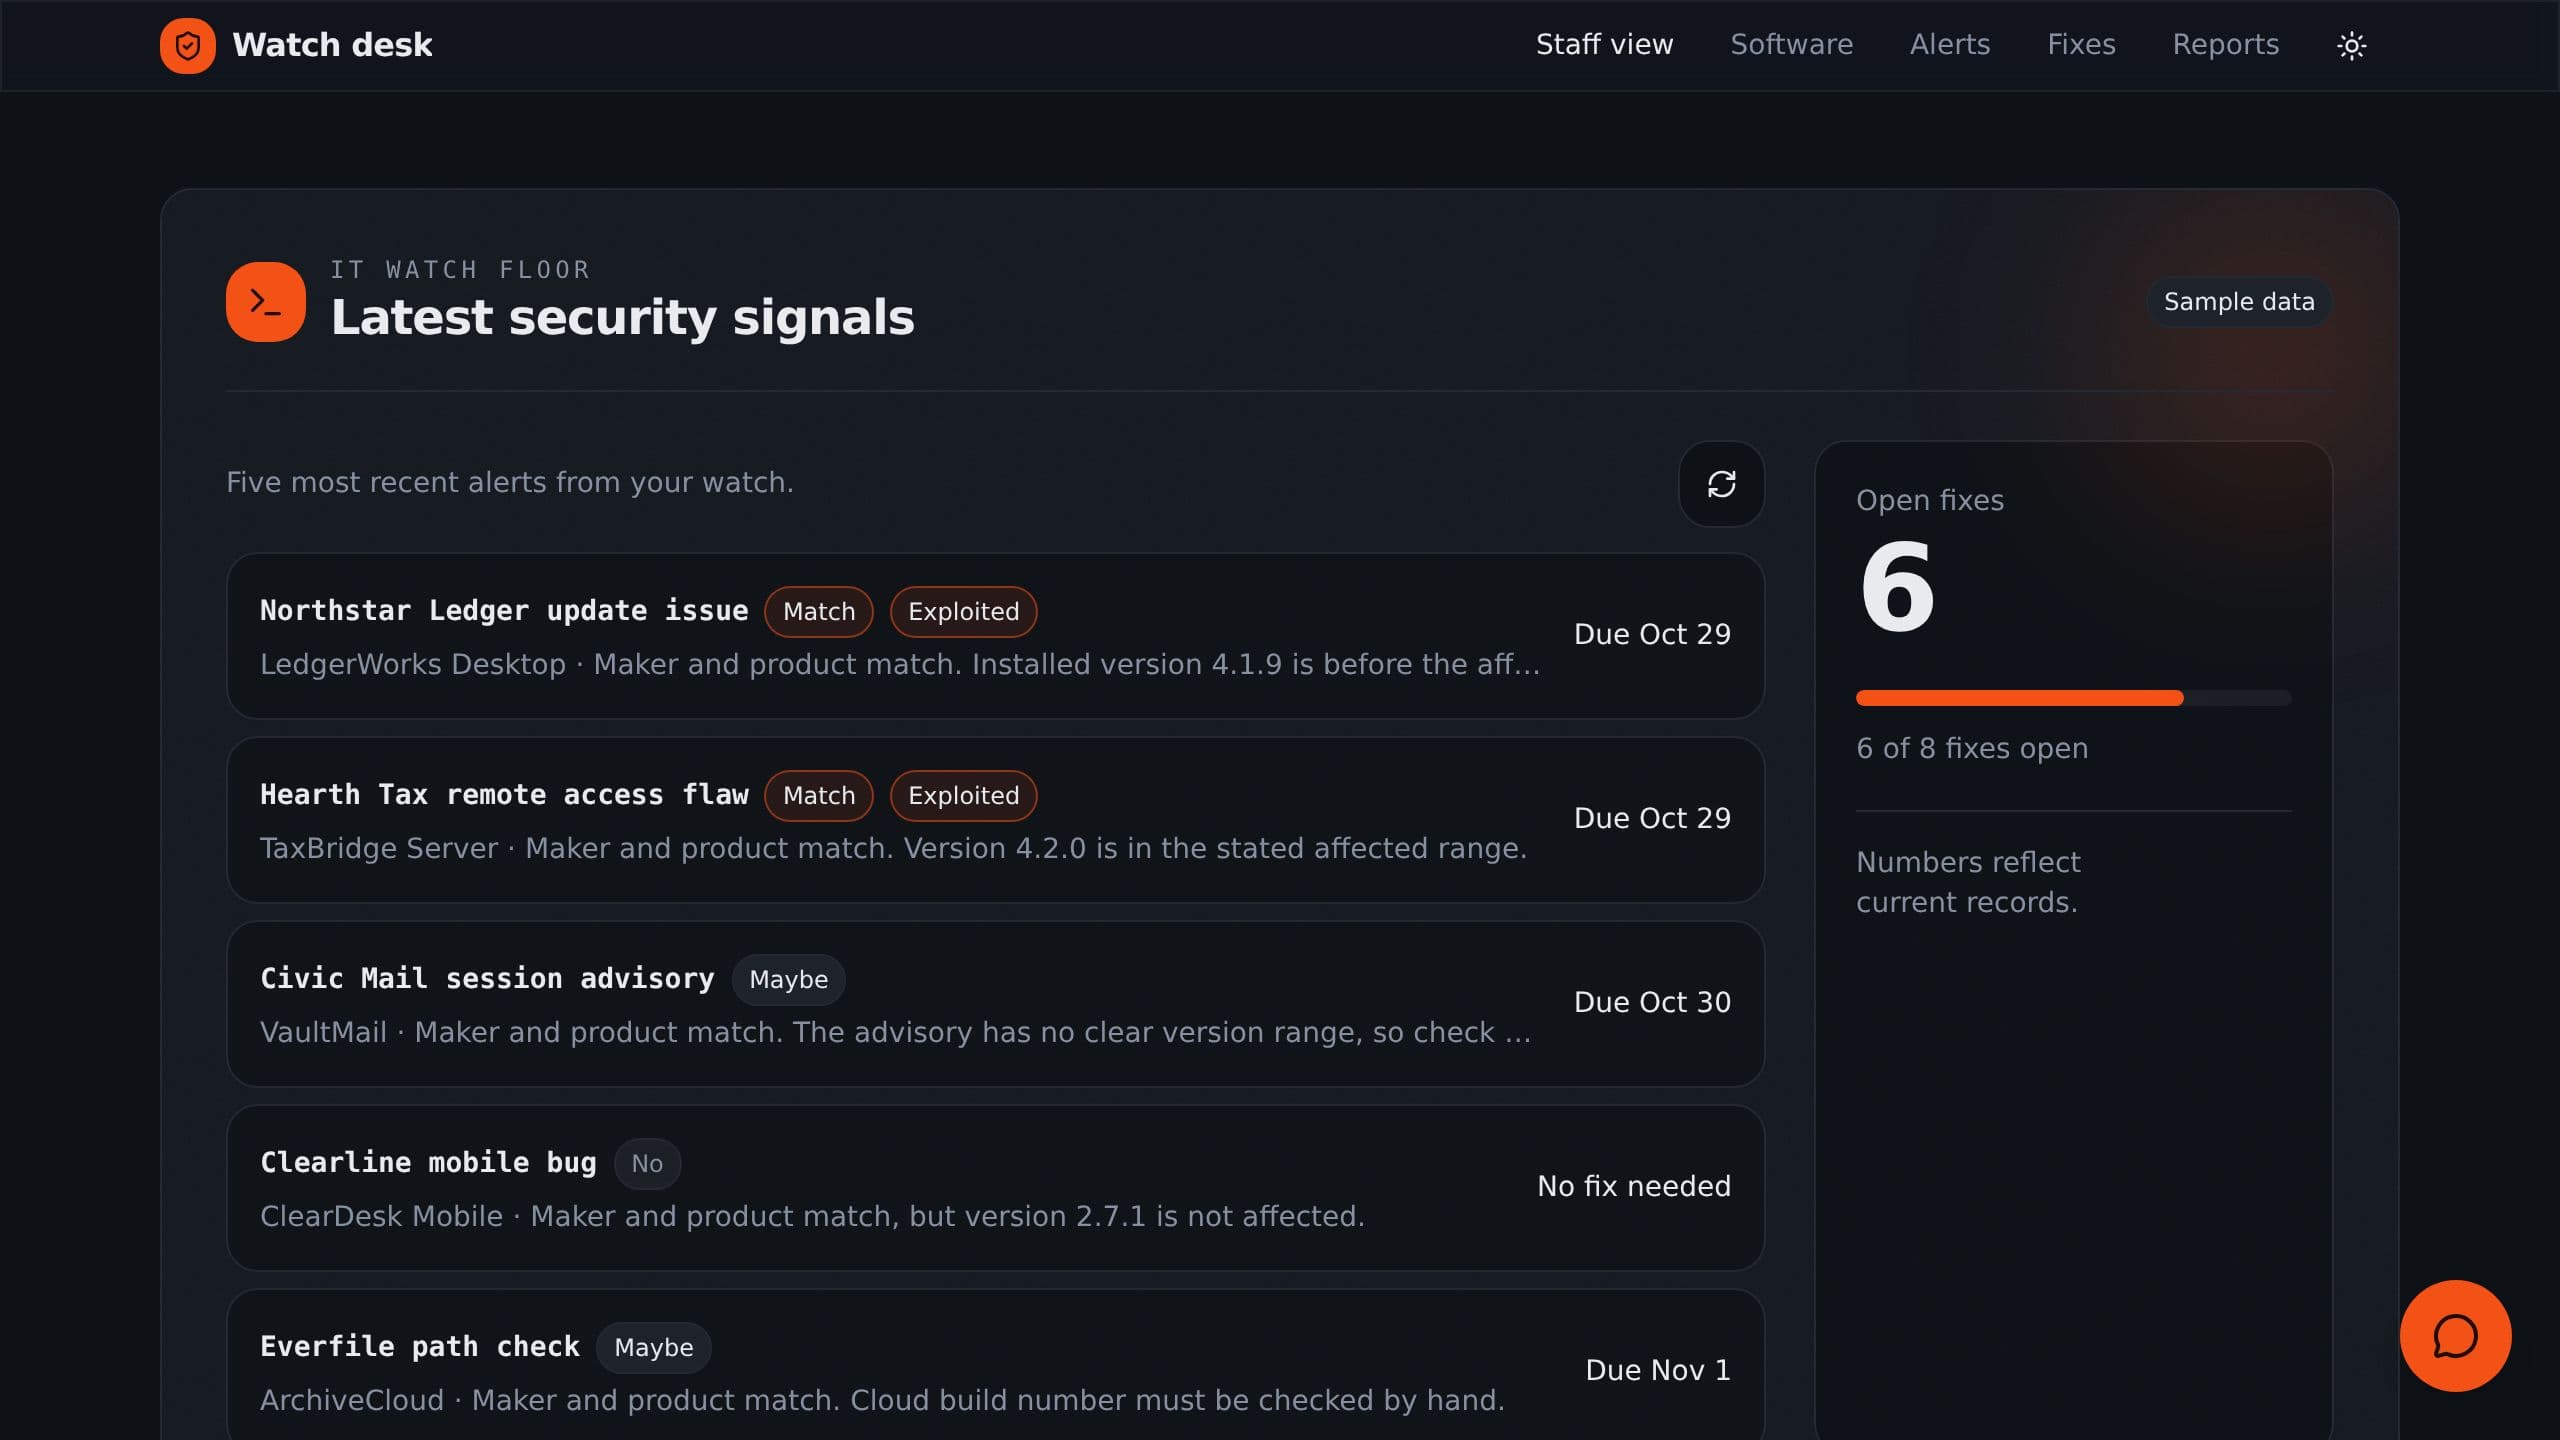Screen dimensions: 2560x1440
Task: Open the Hearth Tax remote access flaw alert
Action: (995, 820)
